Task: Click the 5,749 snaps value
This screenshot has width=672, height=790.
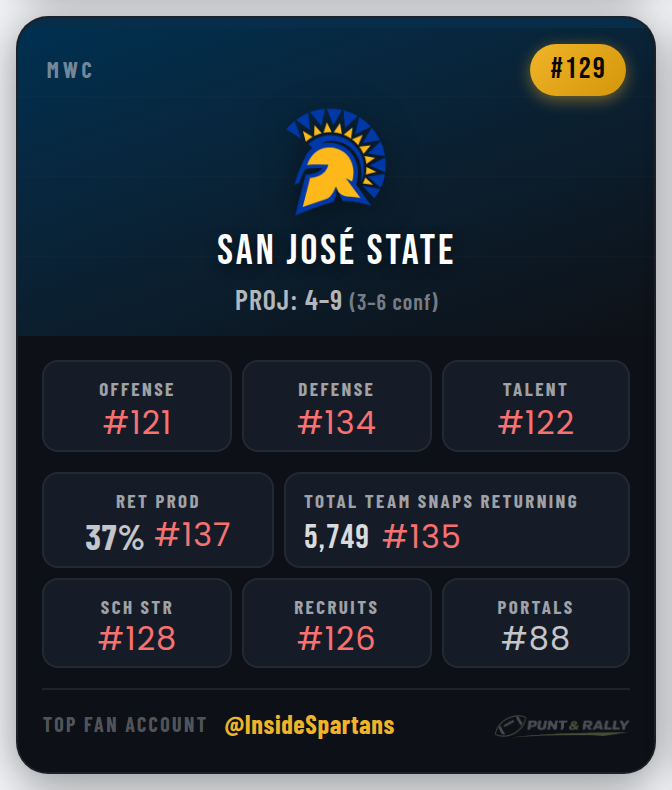Action: [336, 537]
